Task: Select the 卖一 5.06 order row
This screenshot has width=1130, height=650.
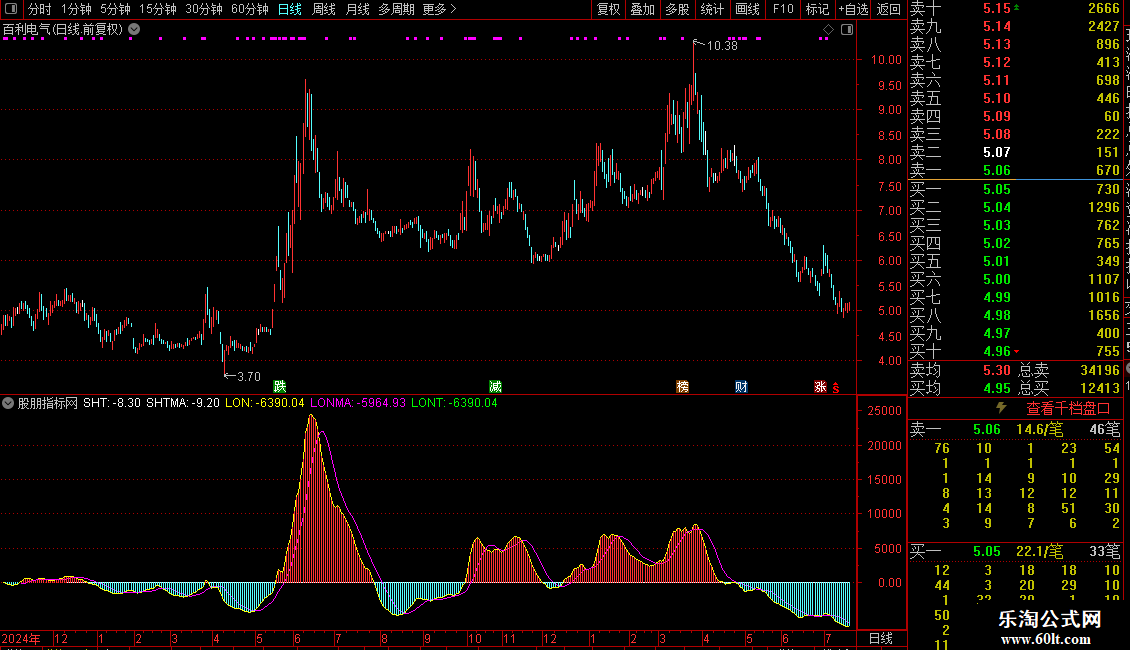Action: coord(1015,170)
